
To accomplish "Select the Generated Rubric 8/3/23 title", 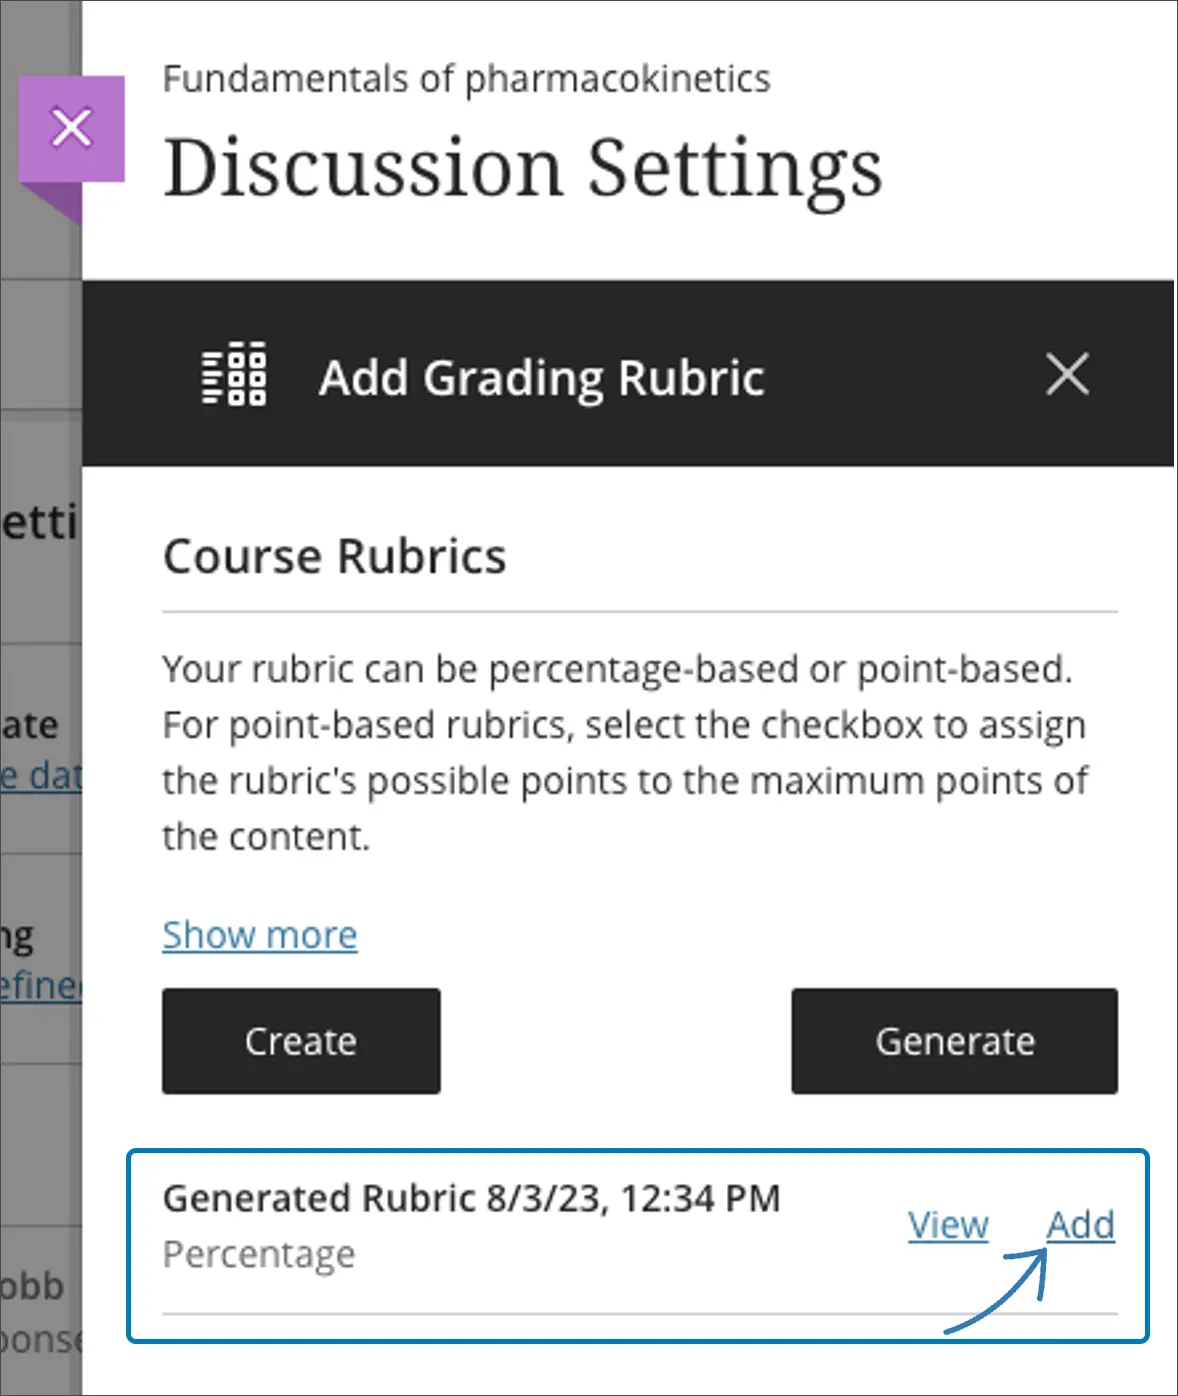I will pyautogui.click(x=471, y=1198).
